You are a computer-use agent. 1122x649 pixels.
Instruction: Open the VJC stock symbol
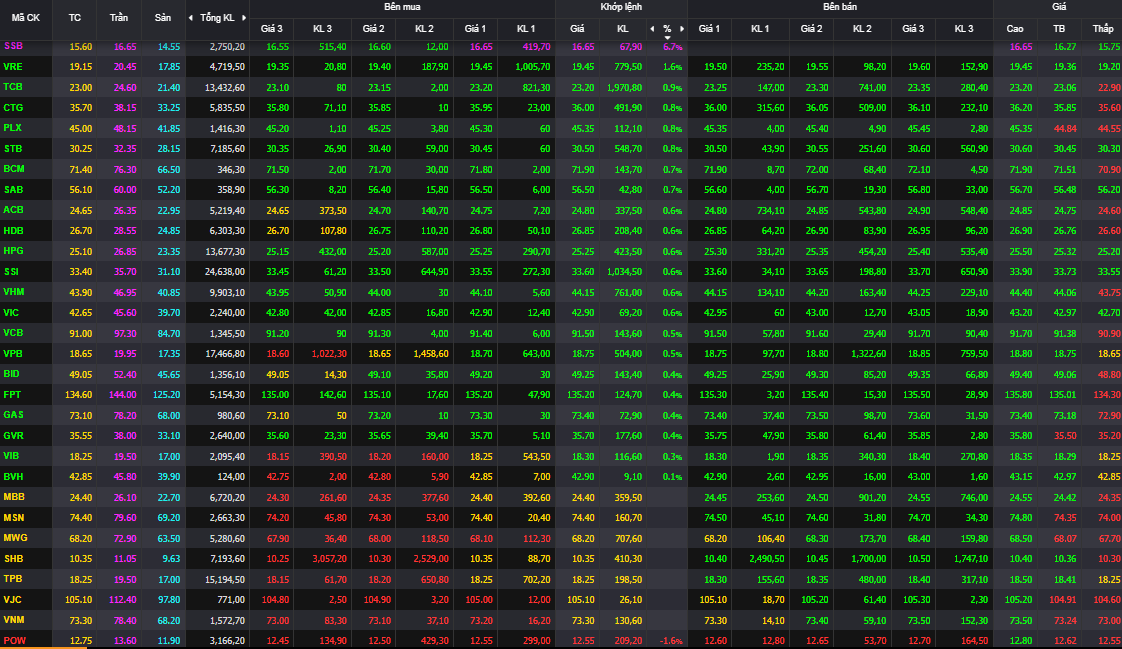tap(12, 600)
